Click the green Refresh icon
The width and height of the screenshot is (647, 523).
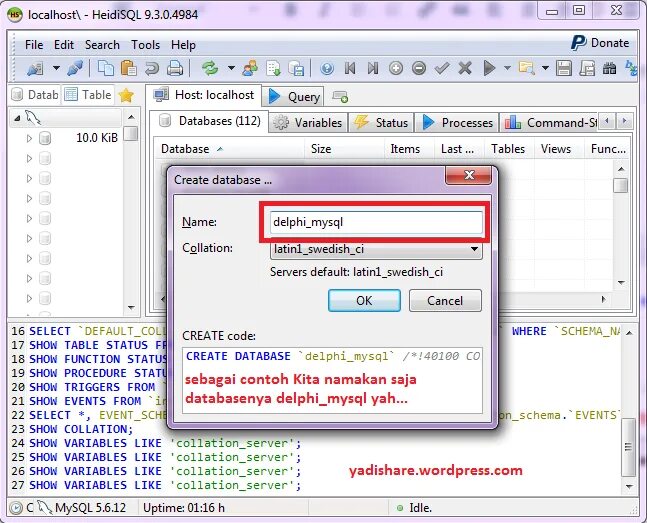pyautogui.click(x=210, y=68)
